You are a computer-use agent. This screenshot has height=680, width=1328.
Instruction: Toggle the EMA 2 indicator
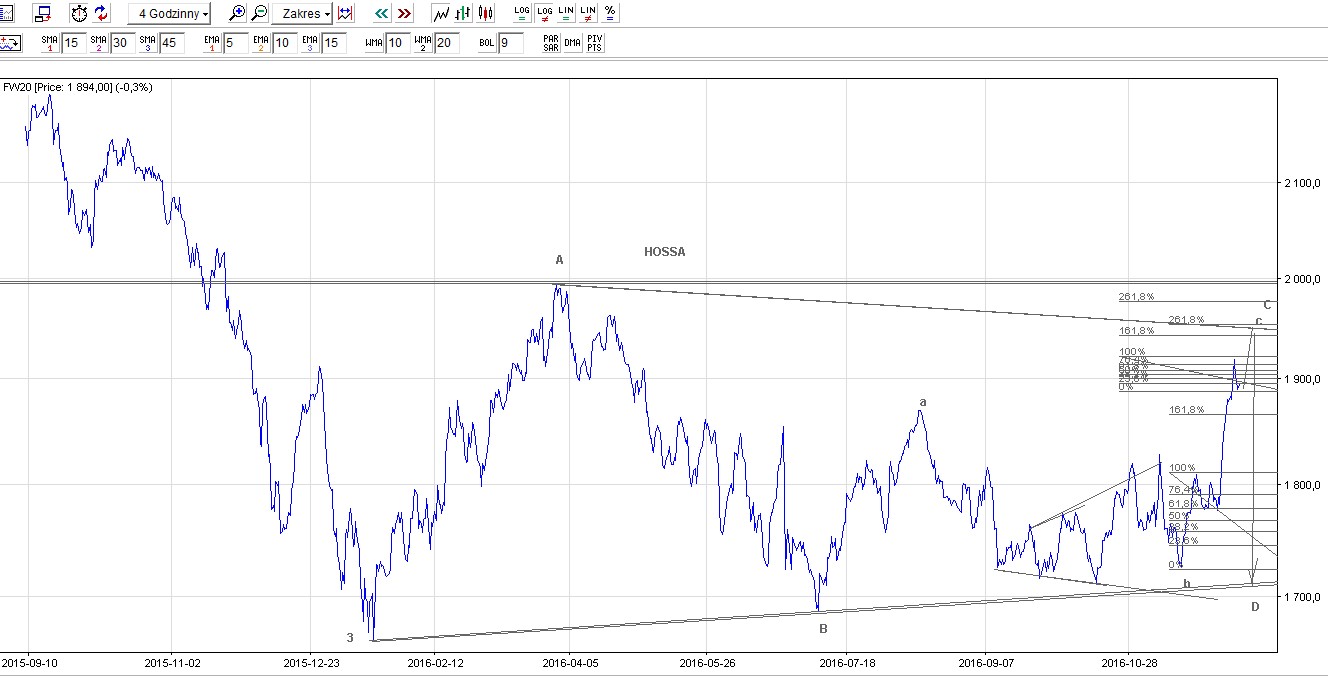(260, 43)
